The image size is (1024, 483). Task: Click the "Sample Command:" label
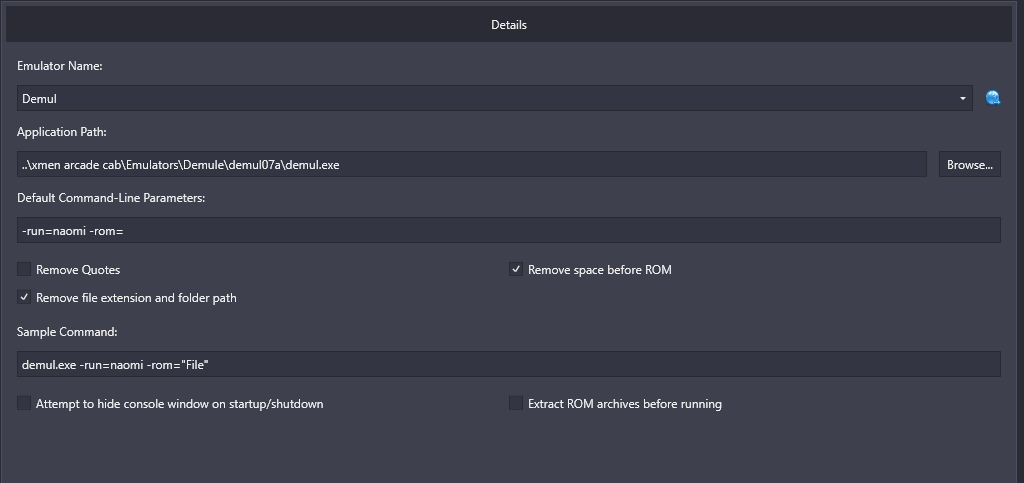[67, 331]
